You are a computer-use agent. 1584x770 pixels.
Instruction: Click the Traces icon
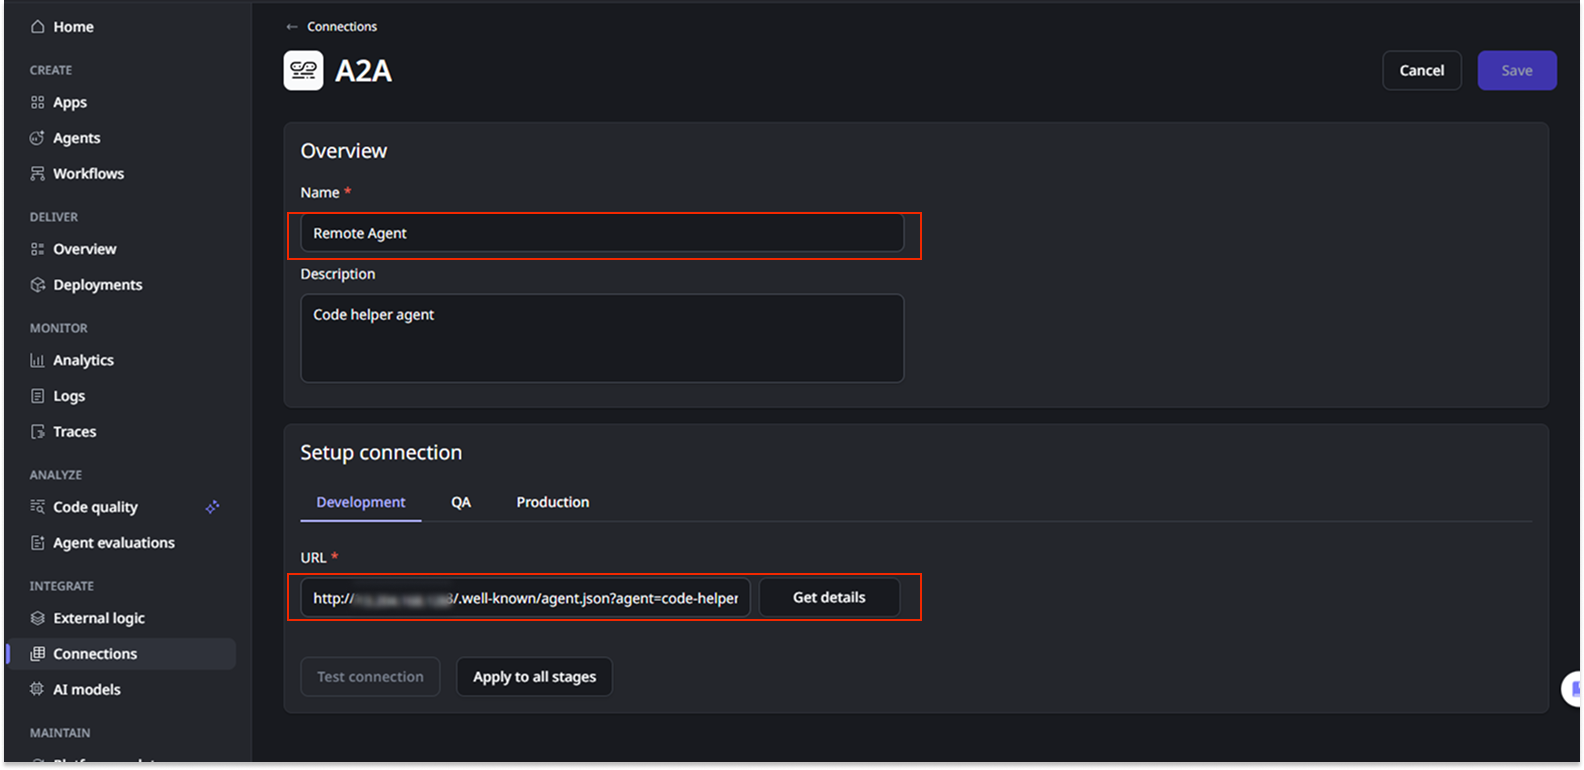(38, 432)
